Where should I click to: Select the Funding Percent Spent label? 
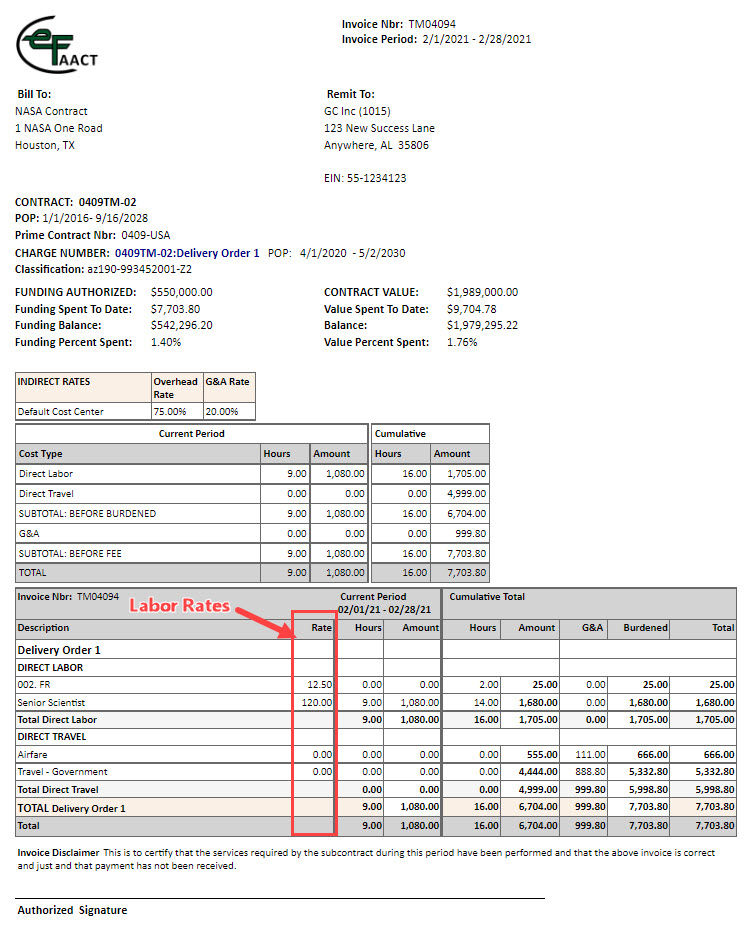click(x=73, y=342)
